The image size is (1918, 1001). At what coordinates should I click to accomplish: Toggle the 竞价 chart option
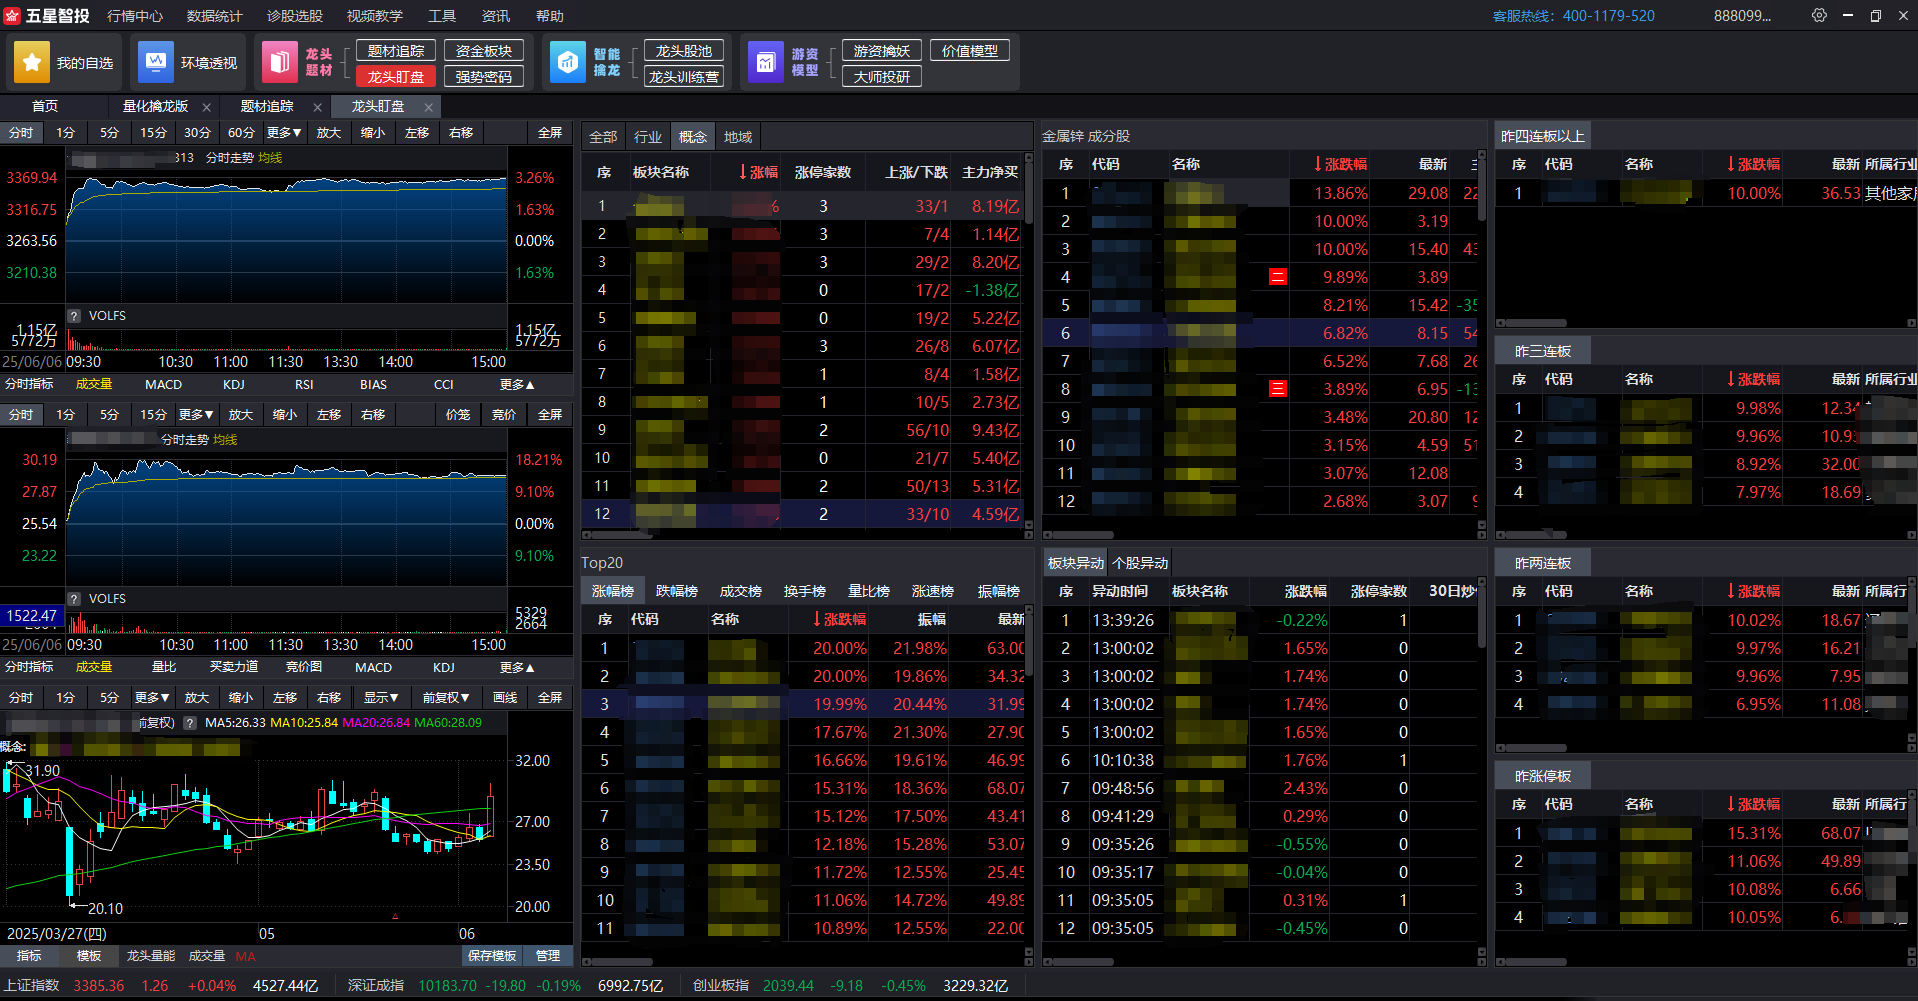pyautogui.click(x=504, y=415)
